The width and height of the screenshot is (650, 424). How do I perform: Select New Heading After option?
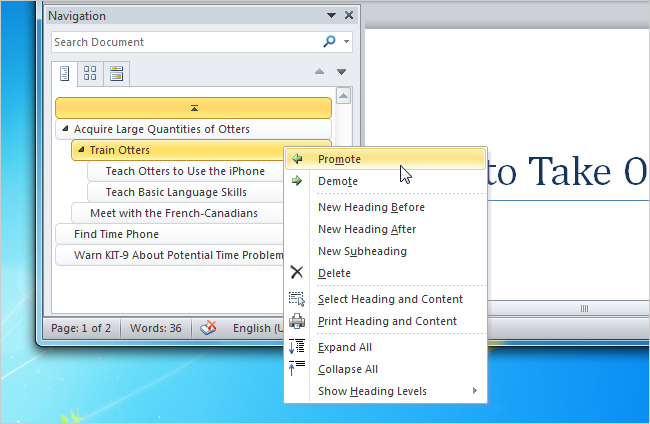(x=385, y=229)
